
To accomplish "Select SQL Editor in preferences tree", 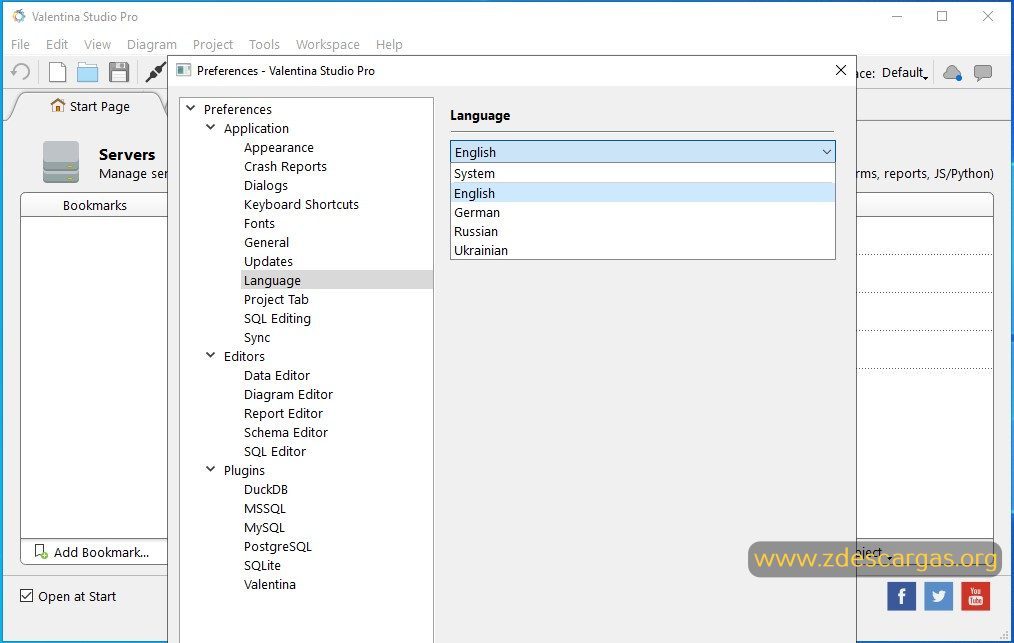I will click(x=275, y=451).
